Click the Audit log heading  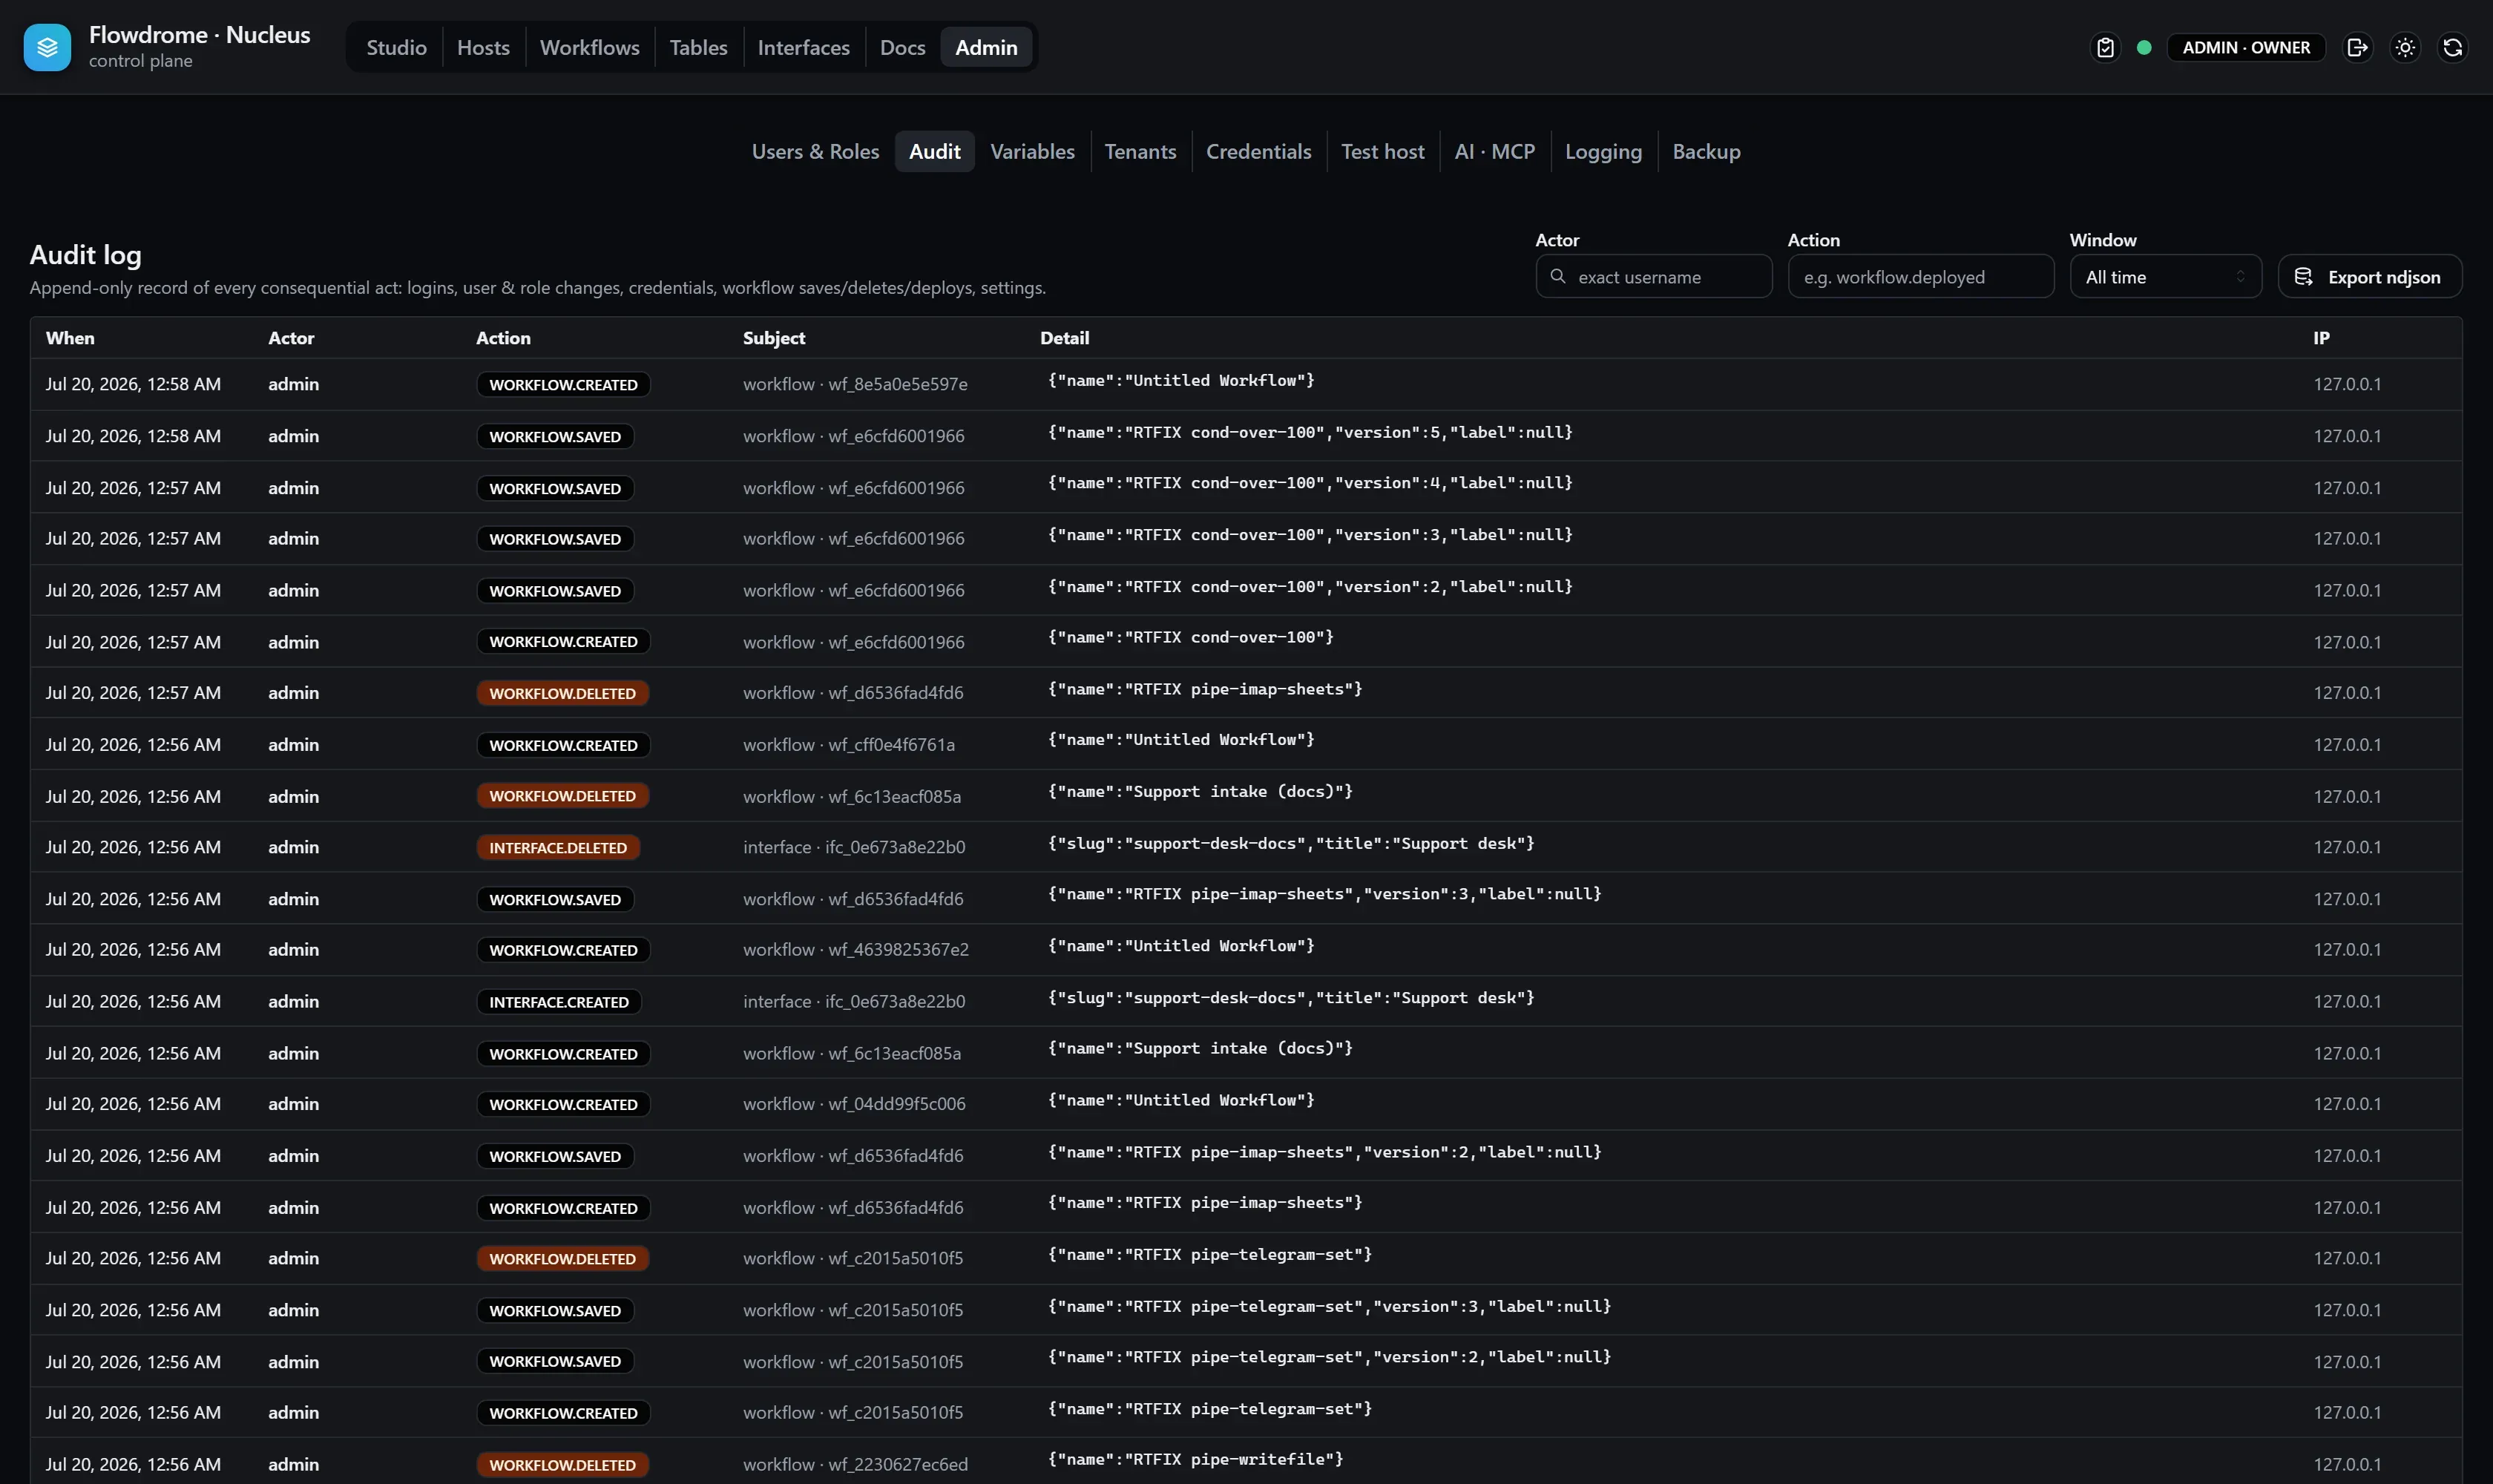(x=85, y=255)
